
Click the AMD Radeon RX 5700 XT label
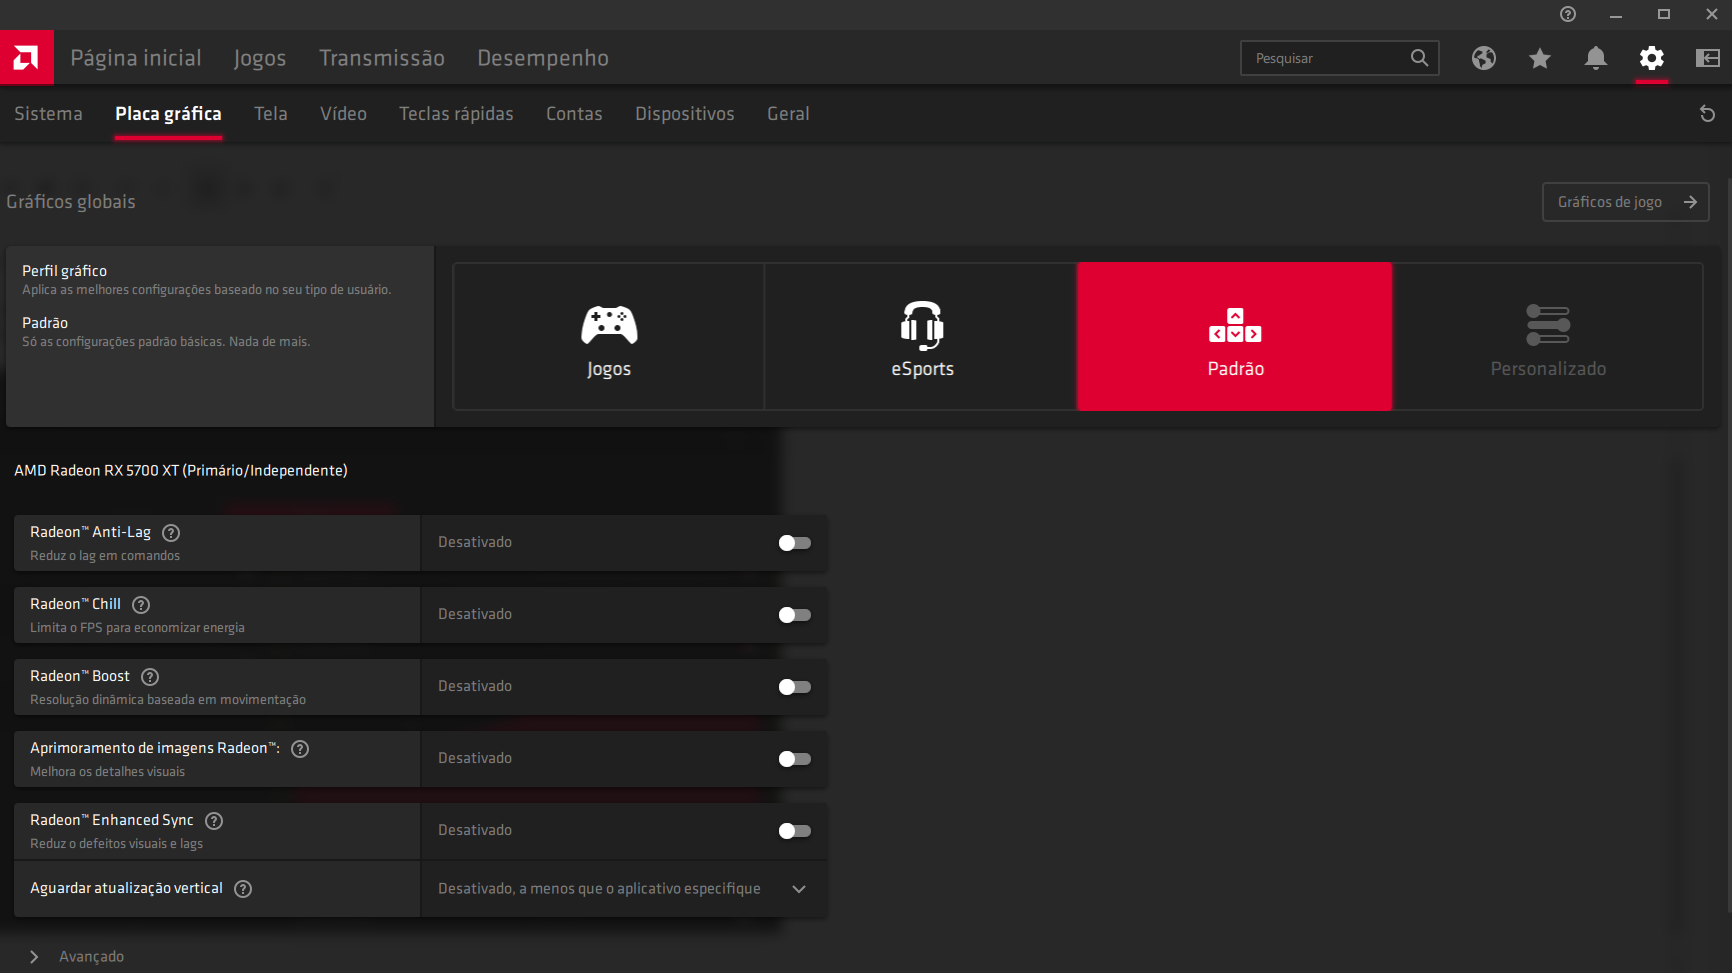(x=181, y=471)
